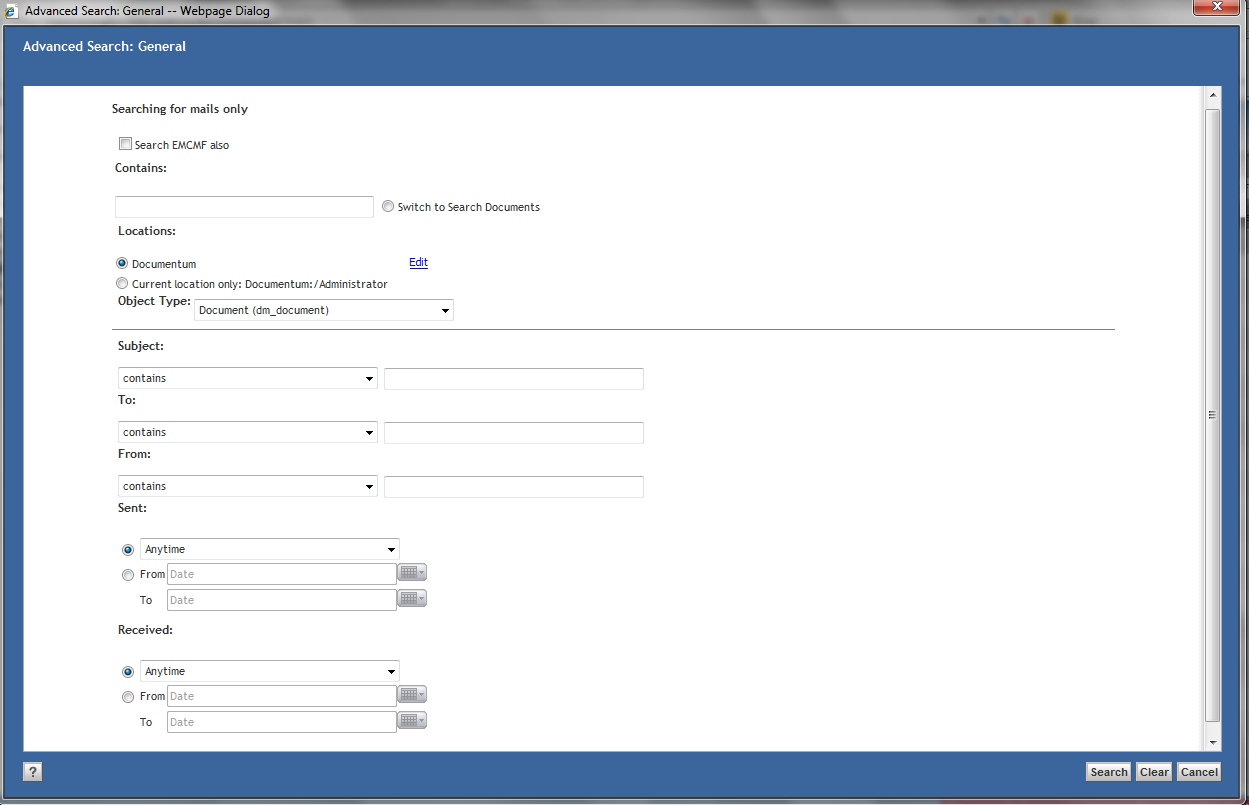The height and width of the screenshot is (805, 1249).
Task: Click the 'Object Type:' label
Action: point(154,300)
